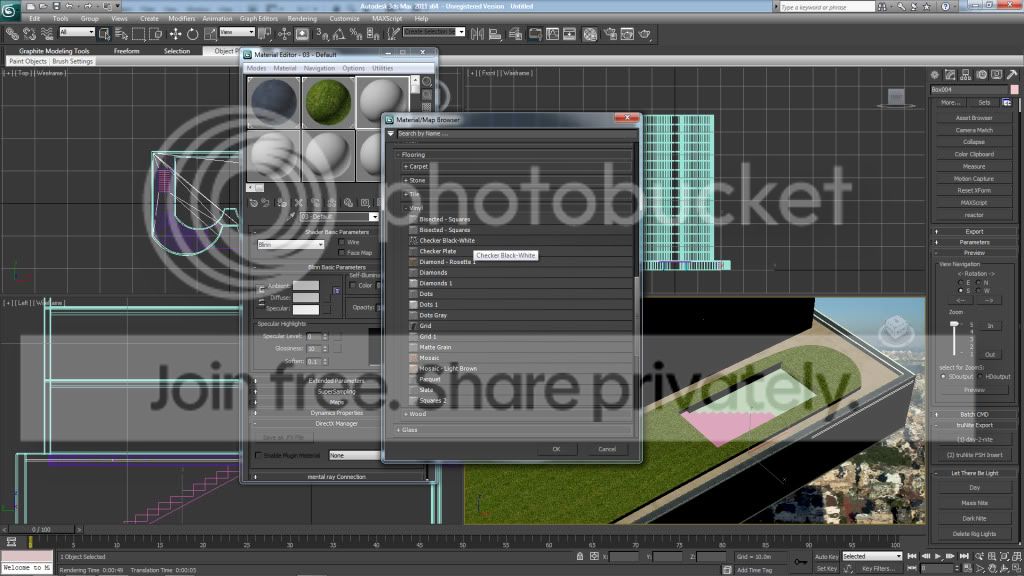Click the Align tool icon
1024x576 pixels.
pyautogui.click(x=495, y=34)
